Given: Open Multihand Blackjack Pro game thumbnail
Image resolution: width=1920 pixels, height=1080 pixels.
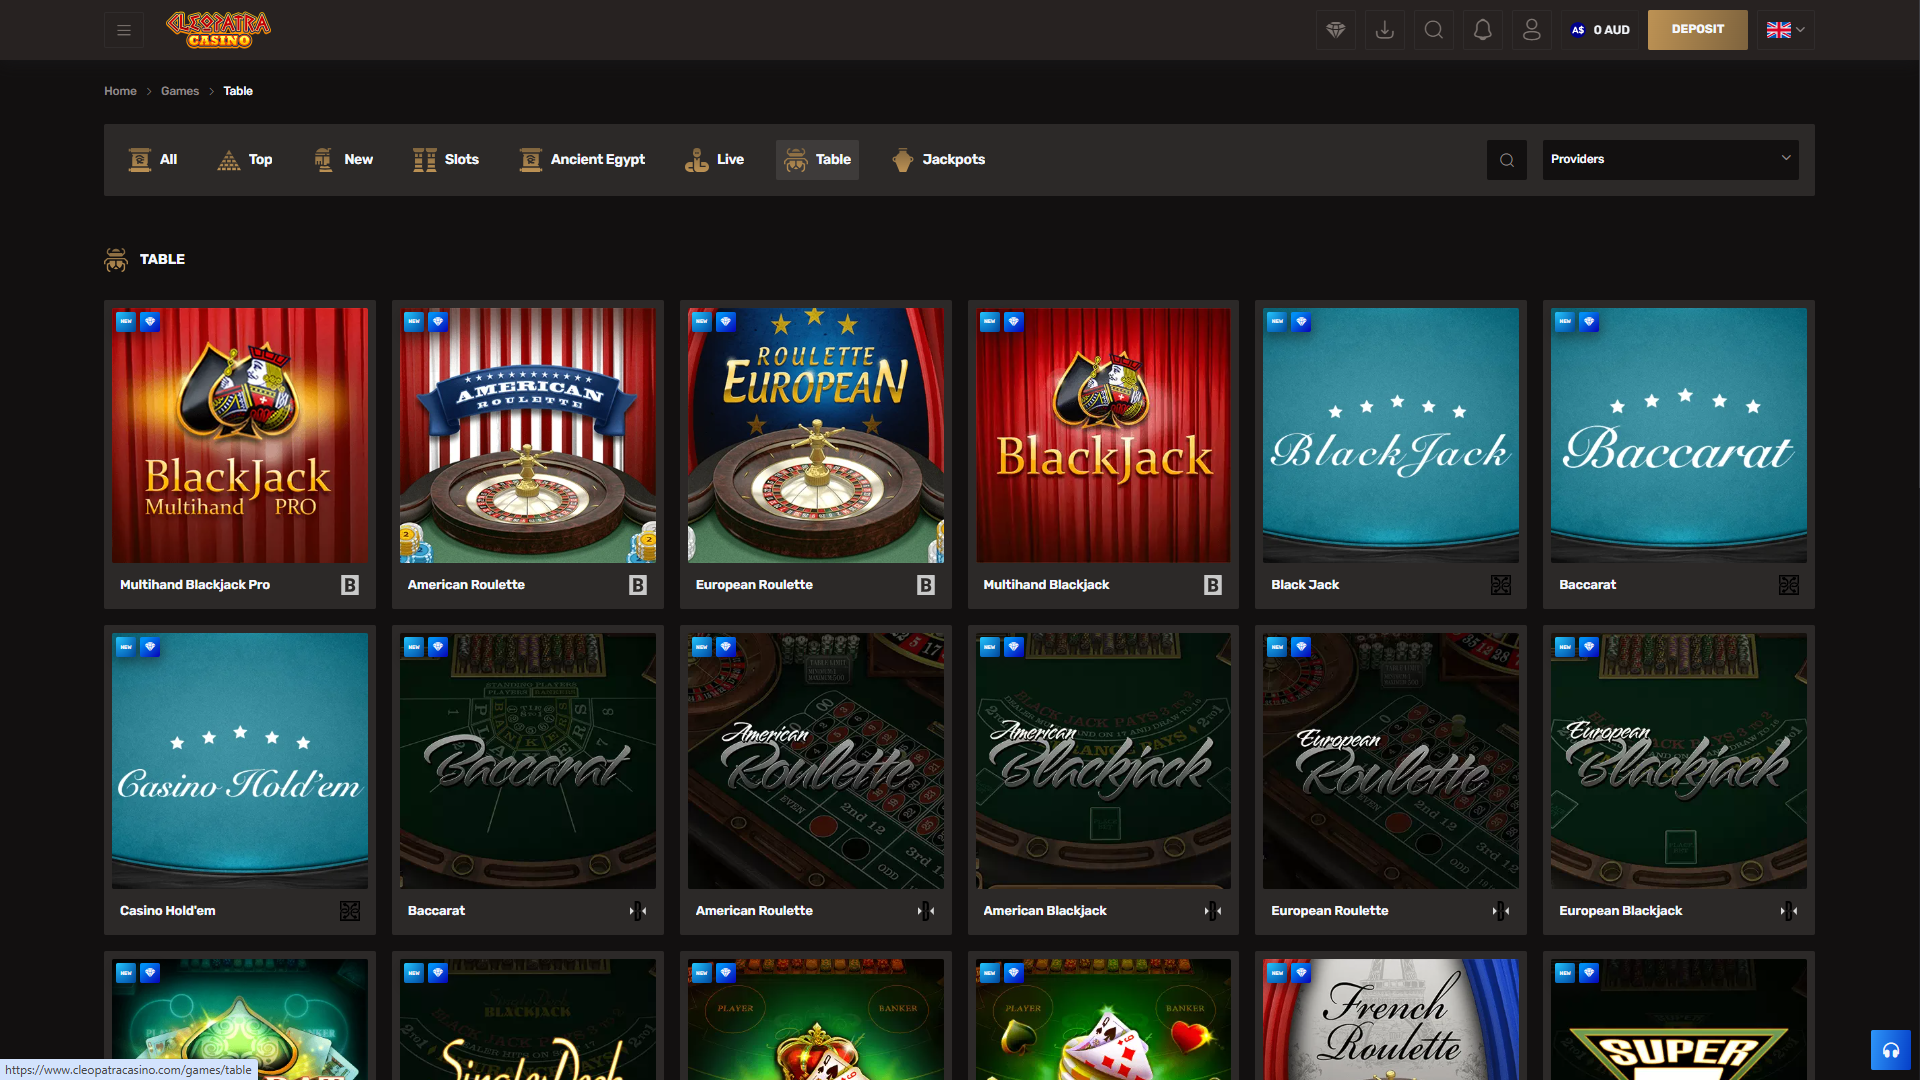Looking at the screenshot, I should point(240,435).
